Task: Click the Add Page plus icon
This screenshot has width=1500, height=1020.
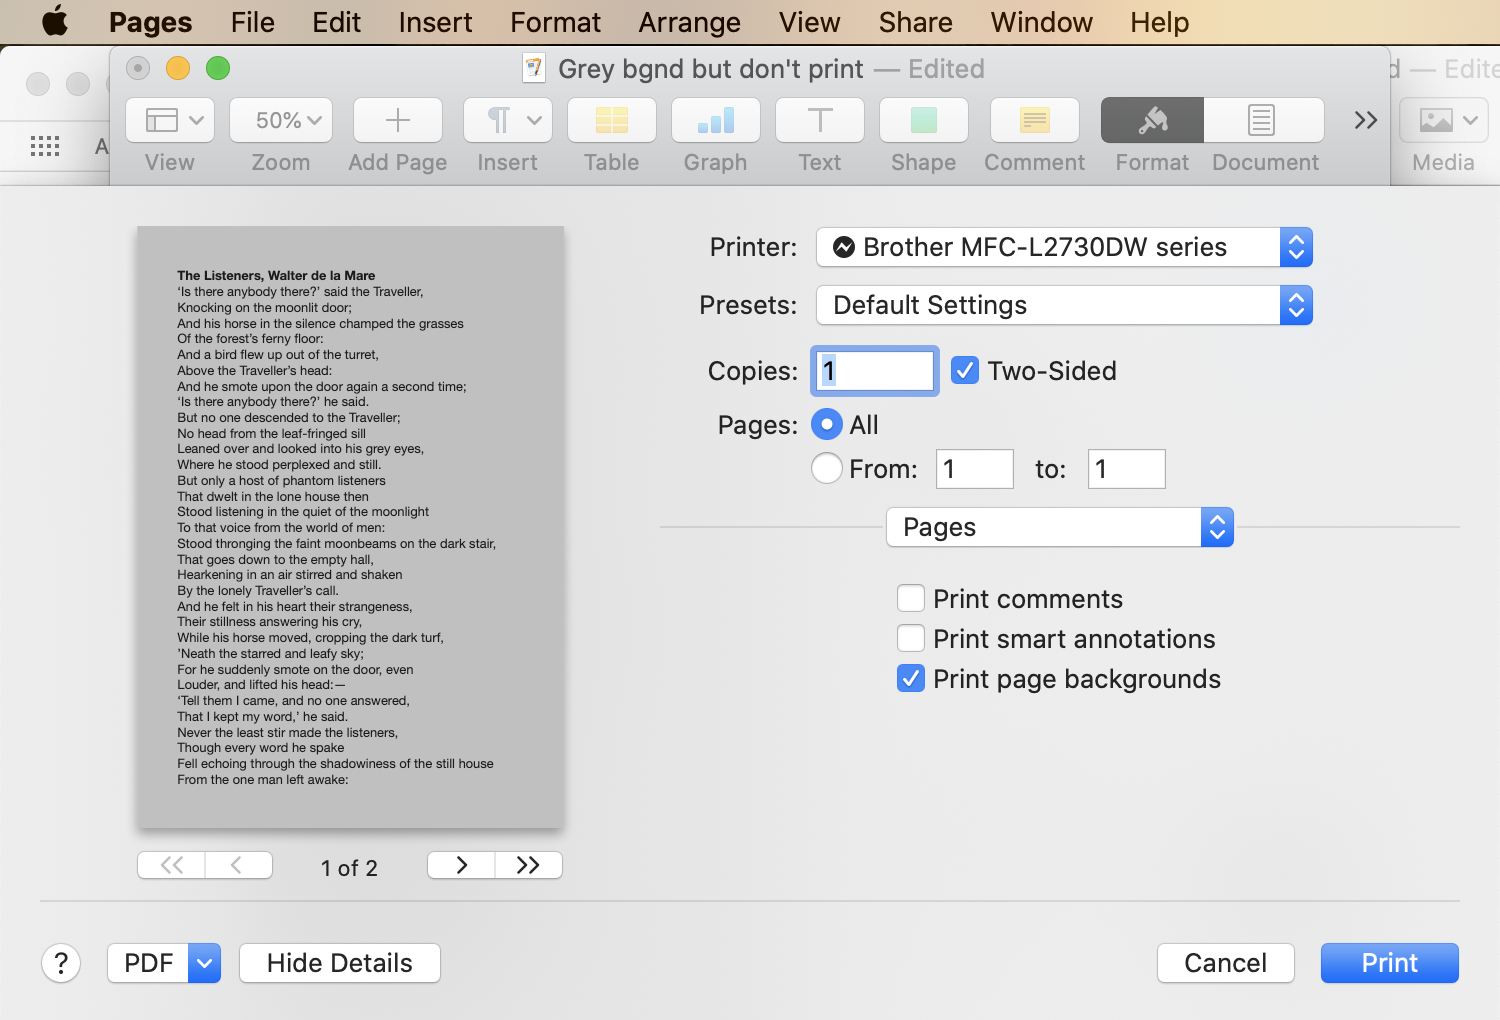Action: pos(398,121)
